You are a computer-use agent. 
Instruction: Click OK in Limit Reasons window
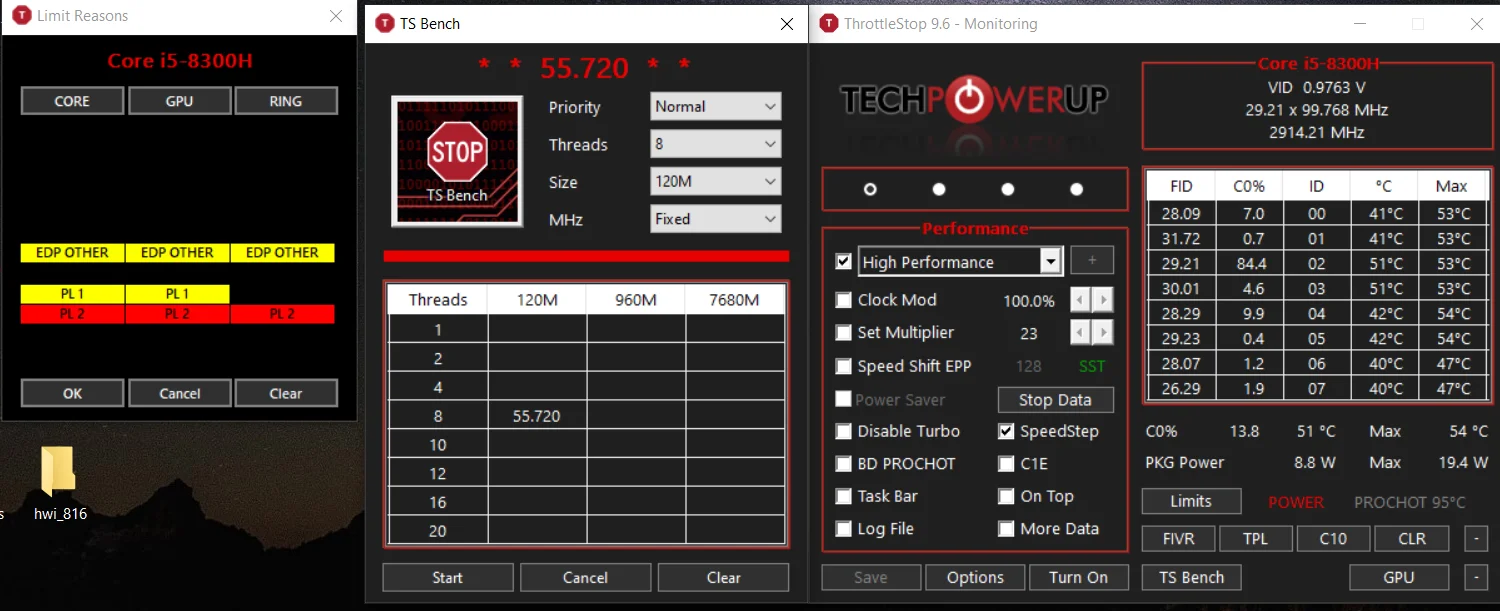point(72,393)
